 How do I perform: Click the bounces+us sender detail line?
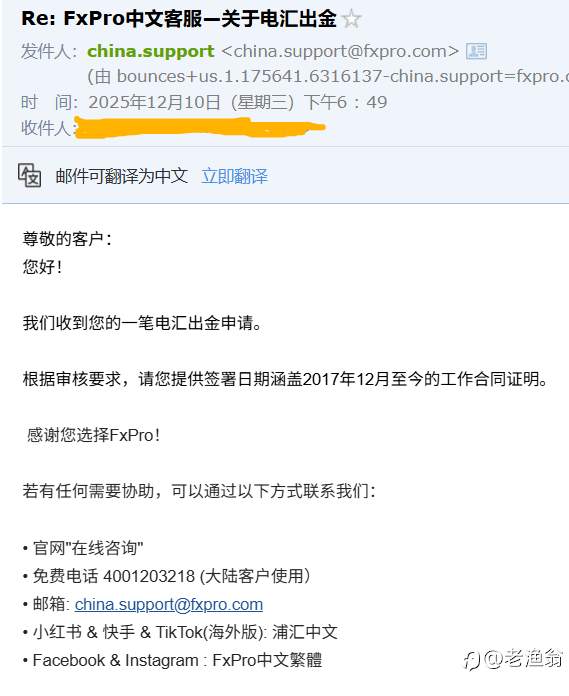pyautogui.click(x=328, y=77)
